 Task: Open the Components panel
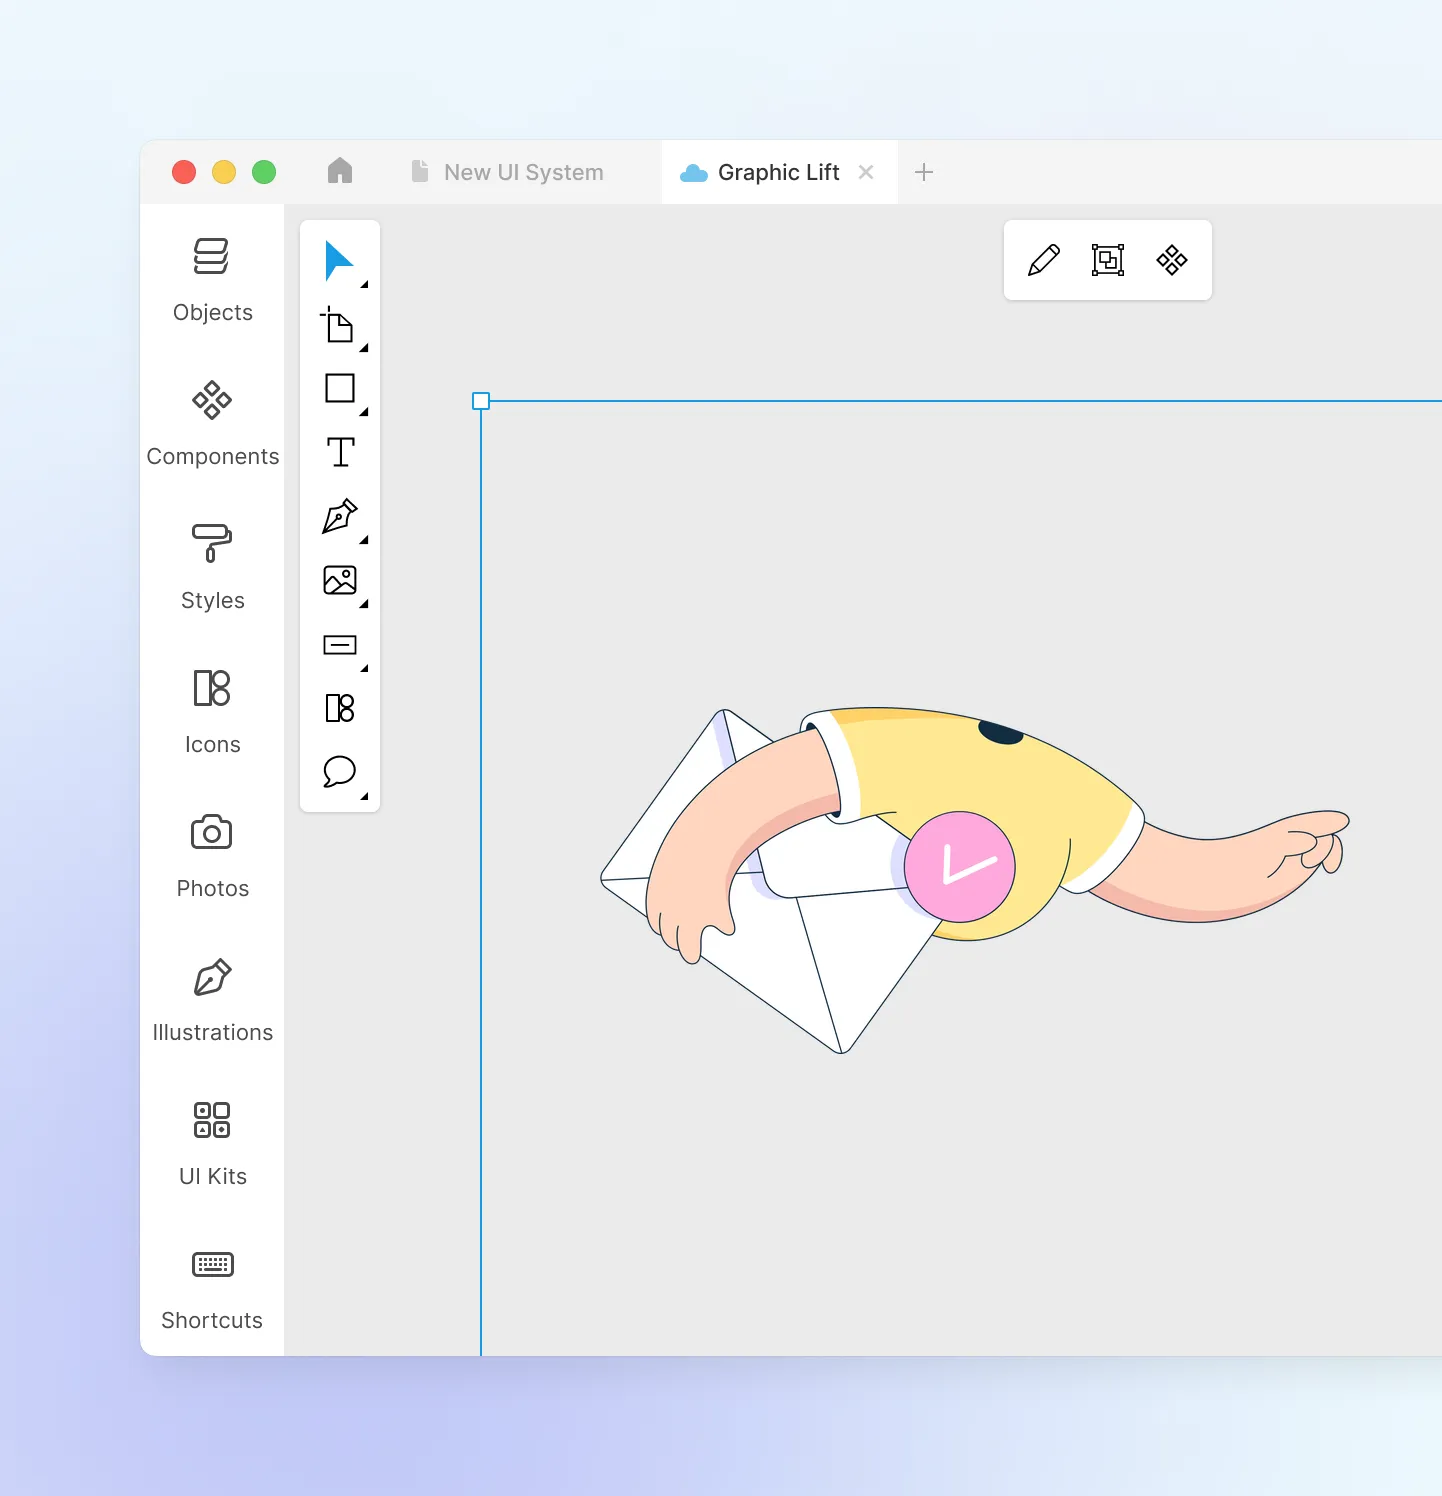(212, 424)
